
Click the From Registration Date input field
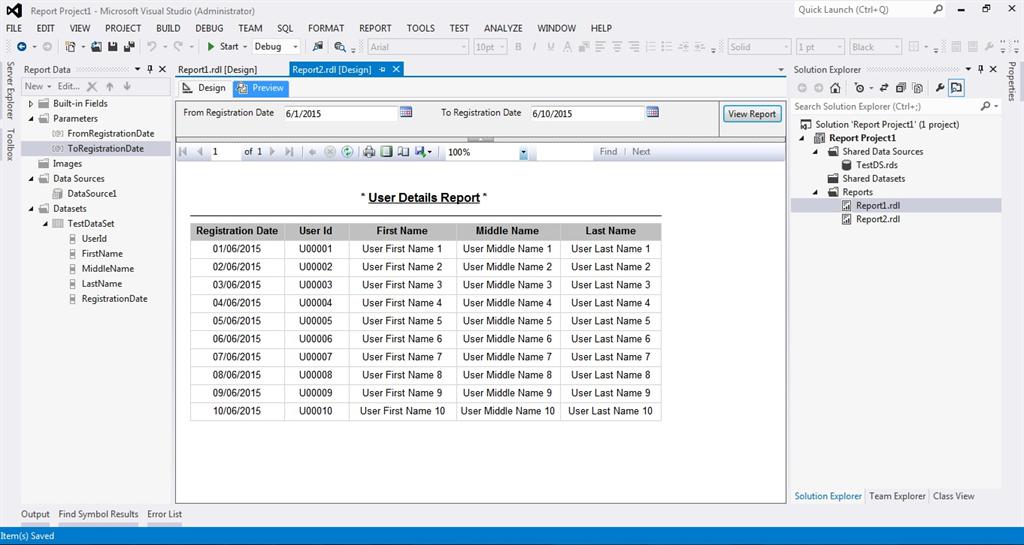340,114
